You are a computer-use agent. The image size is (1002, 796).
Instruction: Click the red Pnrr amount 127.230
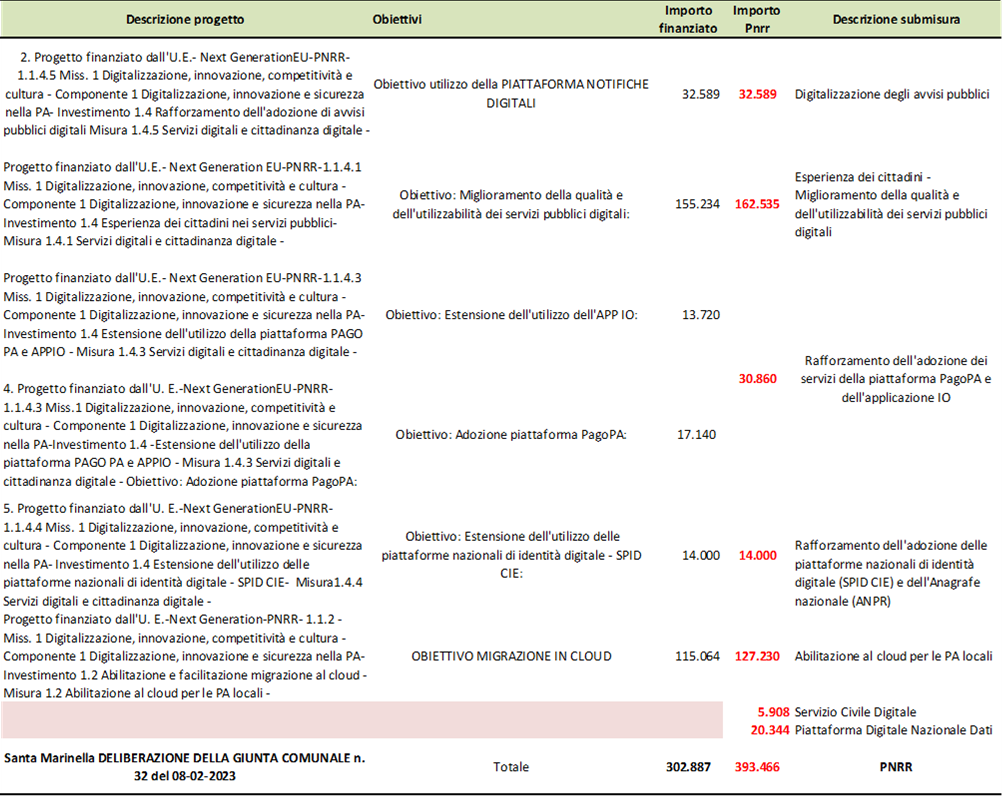click(757, 657)
